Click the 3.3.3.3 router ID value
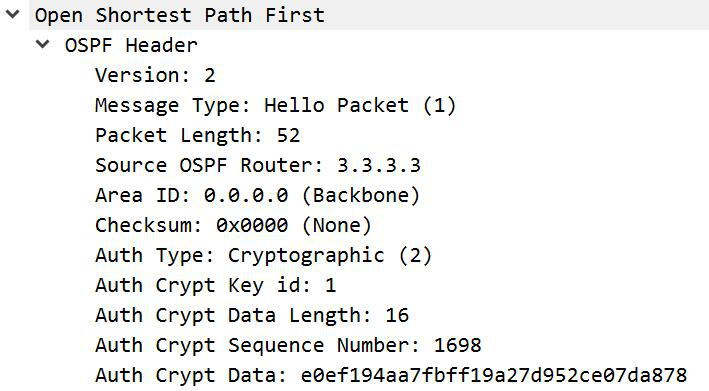The height and width of the screenshot is (391, 709). click(379, 165)
